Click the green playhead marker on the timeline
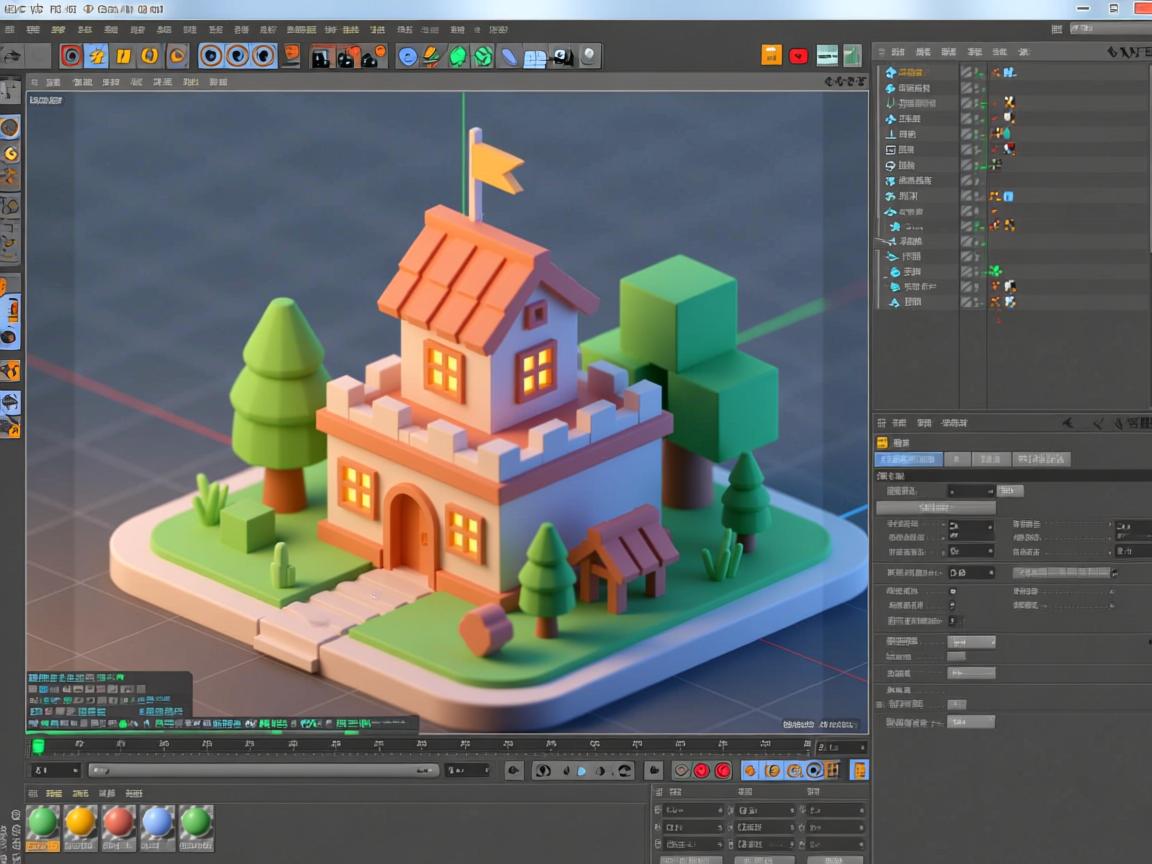 click(38, 746)
